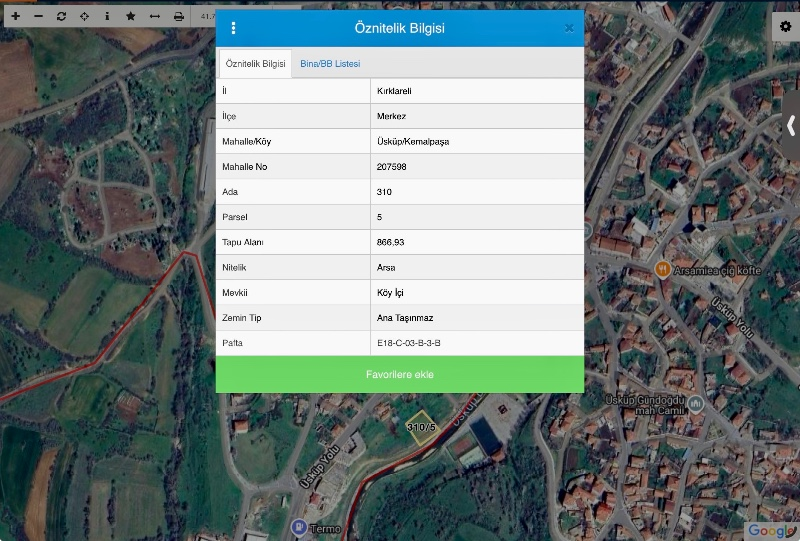Select the Merkez value cell

(477, 116)
